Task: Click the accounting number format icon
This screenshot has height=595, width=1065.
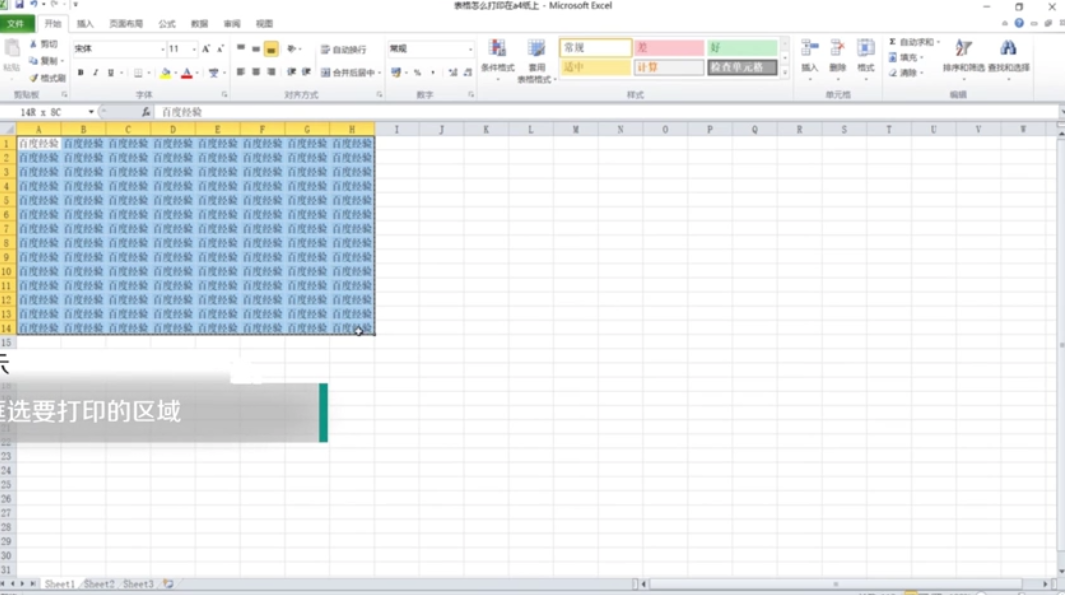Action: [x=396, y=72]
